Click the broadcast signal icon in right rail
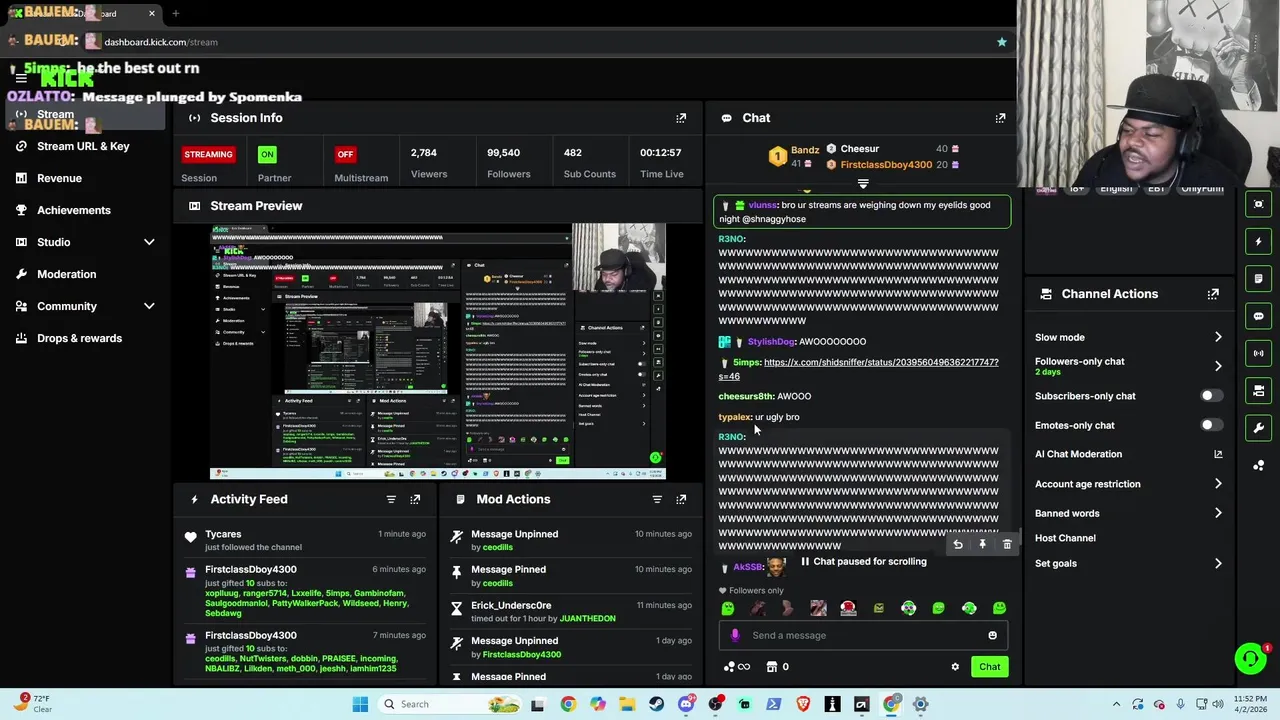The width and height of the screenshot is (1280, 720). tap(1259, 353)
